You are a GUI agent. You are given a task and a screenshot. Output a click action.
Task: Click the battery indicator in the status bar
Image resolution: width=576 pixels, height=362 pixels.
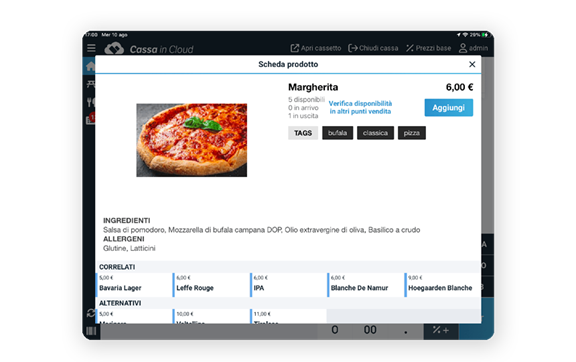485,35
